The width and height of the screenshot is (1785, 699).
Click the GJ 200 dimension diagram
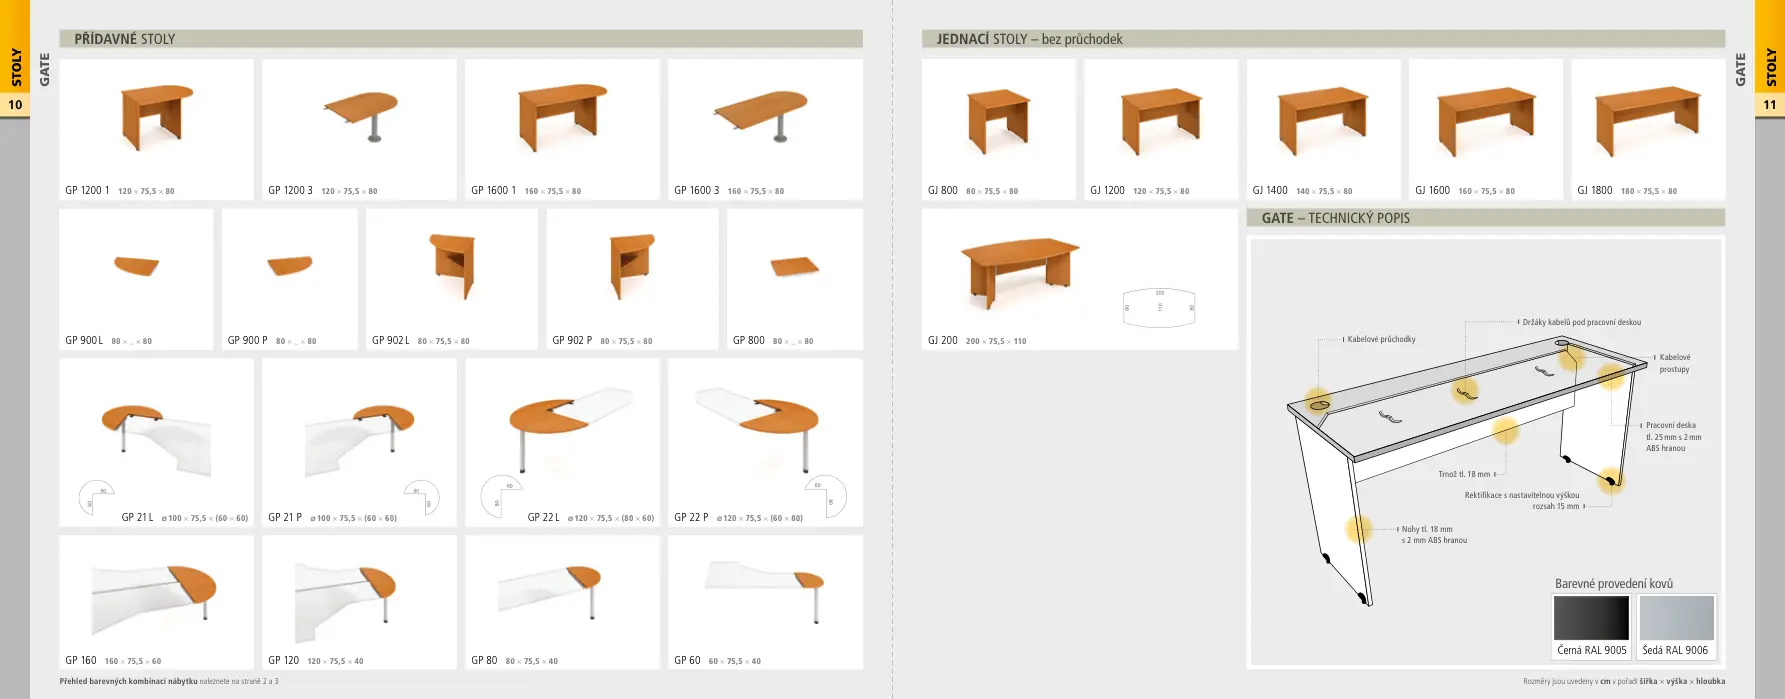tap(1159, 307)
